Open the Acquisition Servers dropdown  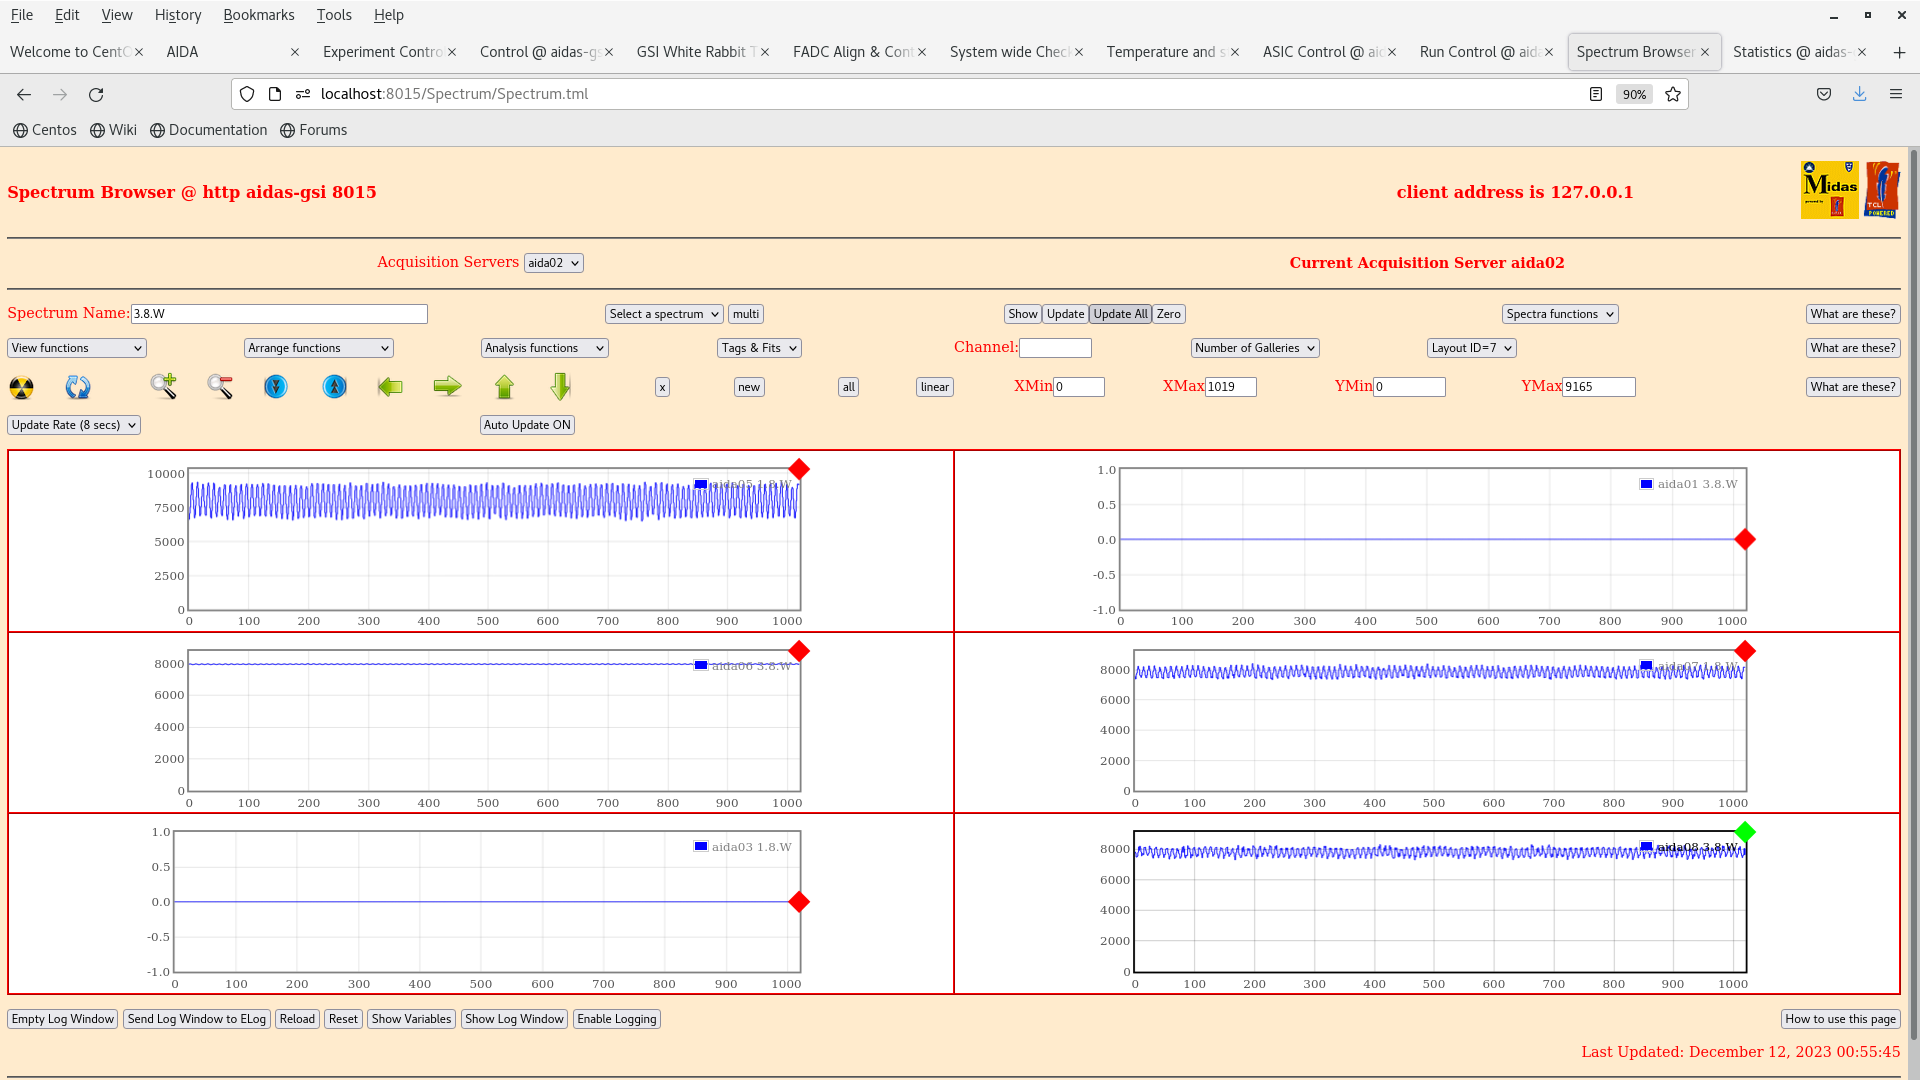click(x=553, y=262)
